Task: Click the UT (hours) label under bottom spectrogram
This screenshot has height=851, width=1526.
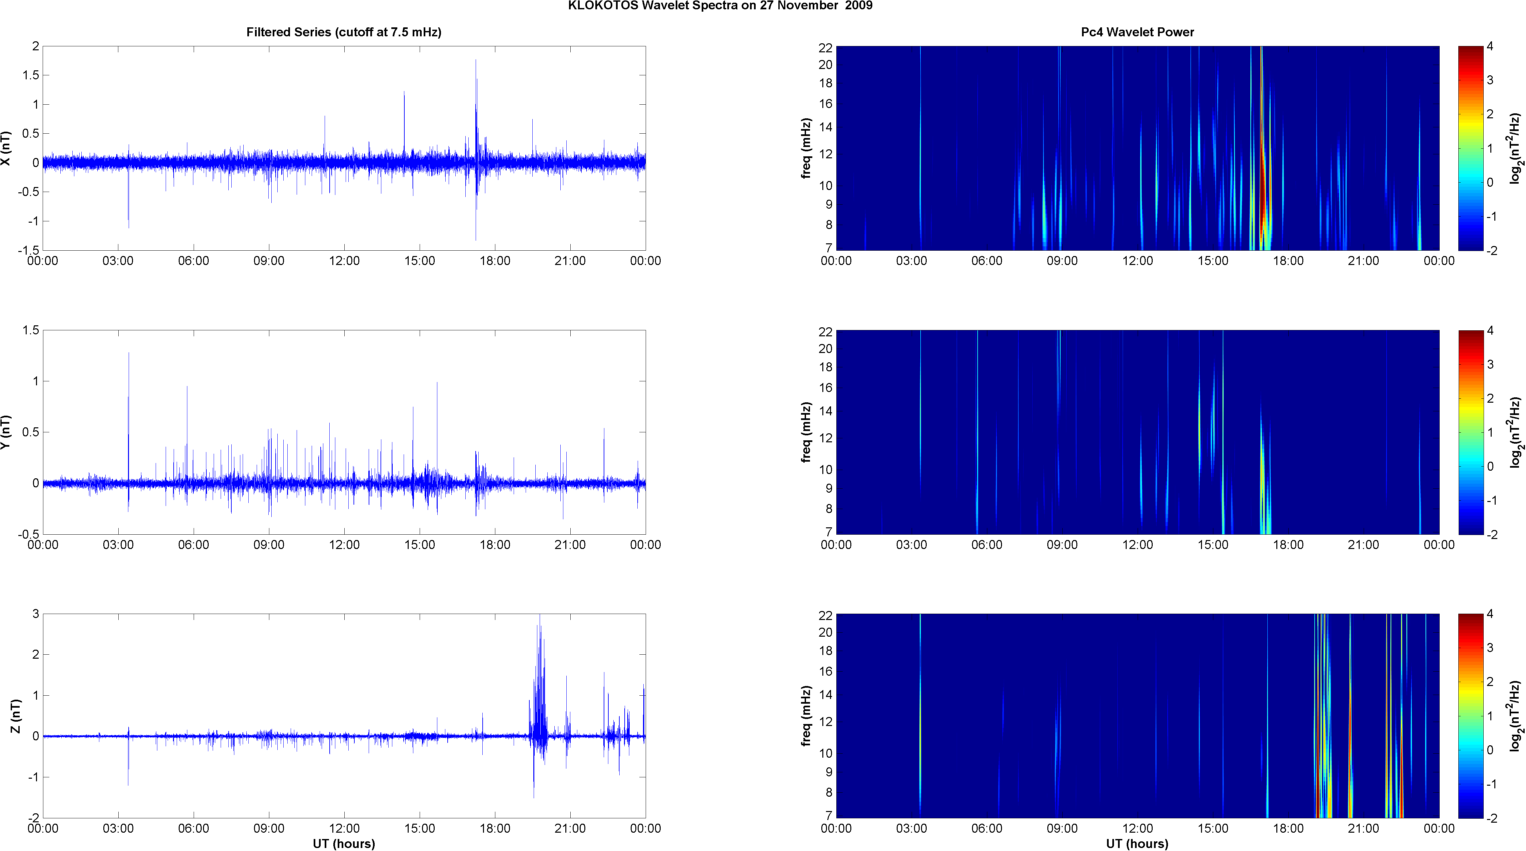Action: [x=1137, y=844]
